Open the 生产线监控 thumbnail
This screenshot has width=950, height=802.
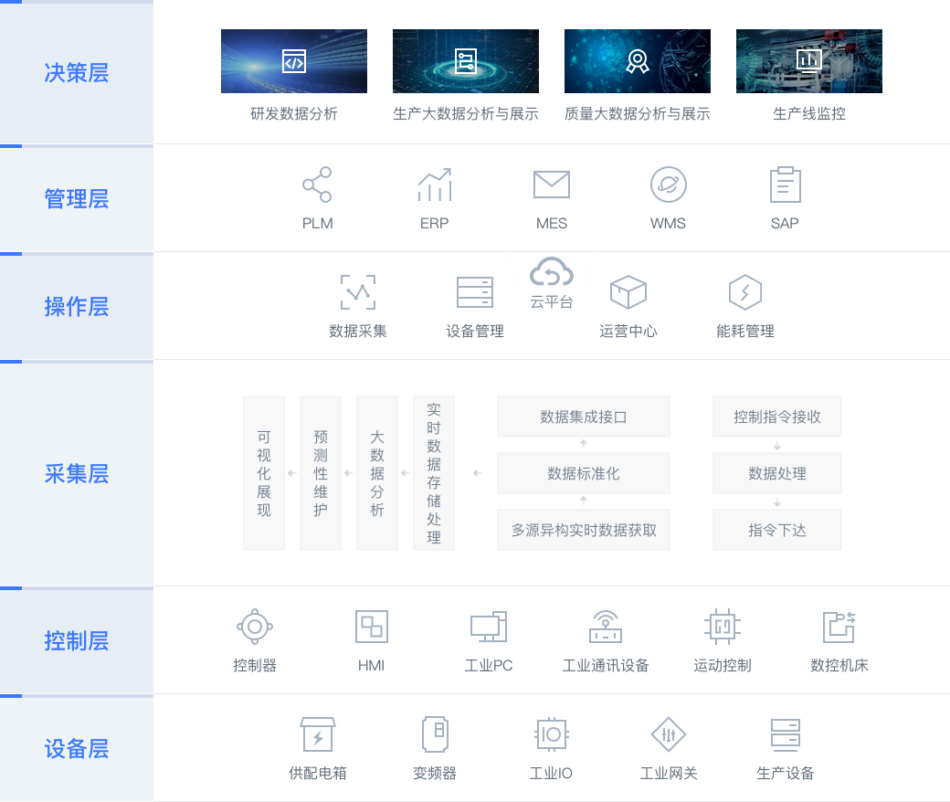(x=809, y=61)
